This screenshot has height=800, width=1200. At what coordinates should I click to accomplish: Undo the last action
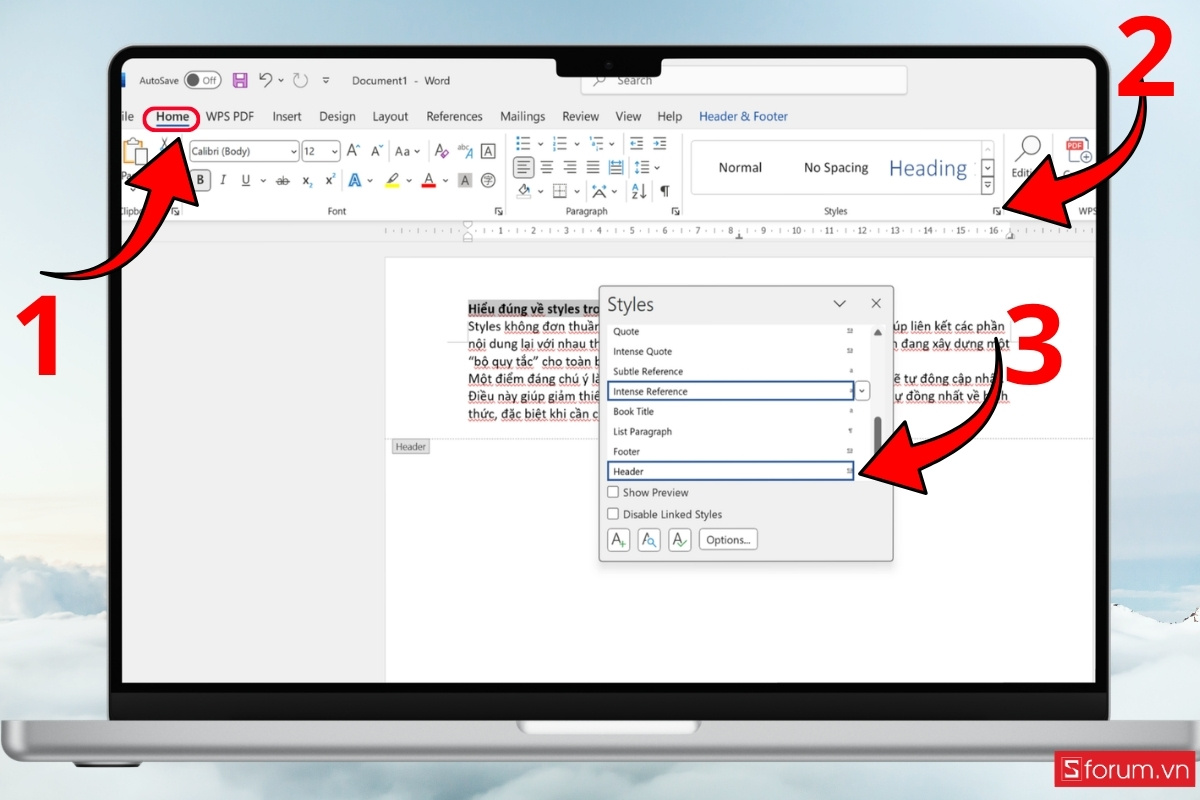tap(265, 80)
